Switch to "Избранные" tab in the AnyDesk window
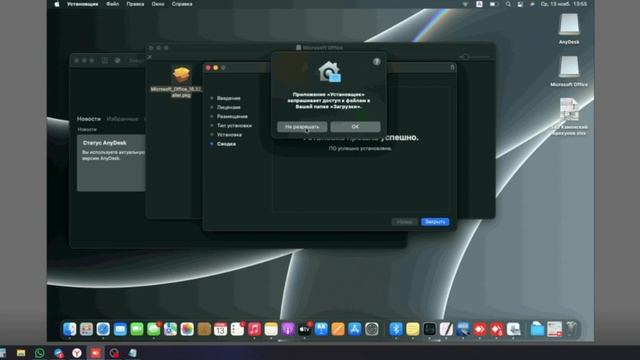The width and height of the screenshot is (640, 360). [122, 119]
